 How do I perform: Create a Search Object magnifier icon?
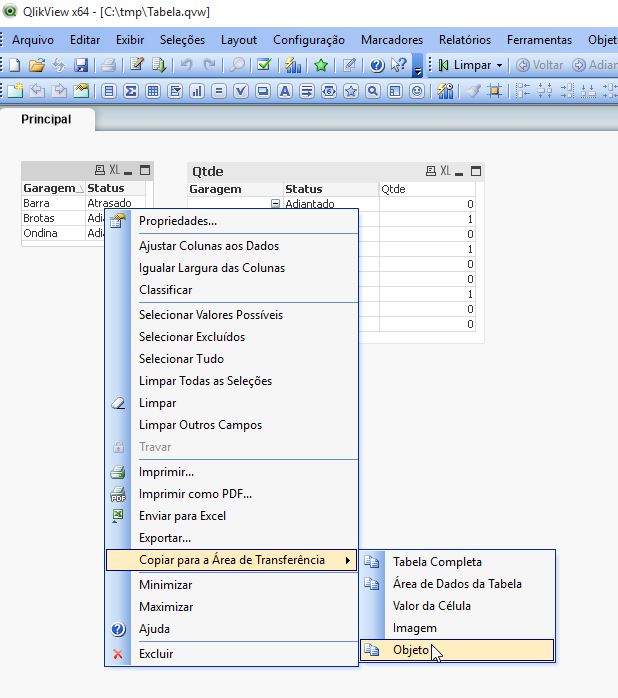(x=373, y=91)
